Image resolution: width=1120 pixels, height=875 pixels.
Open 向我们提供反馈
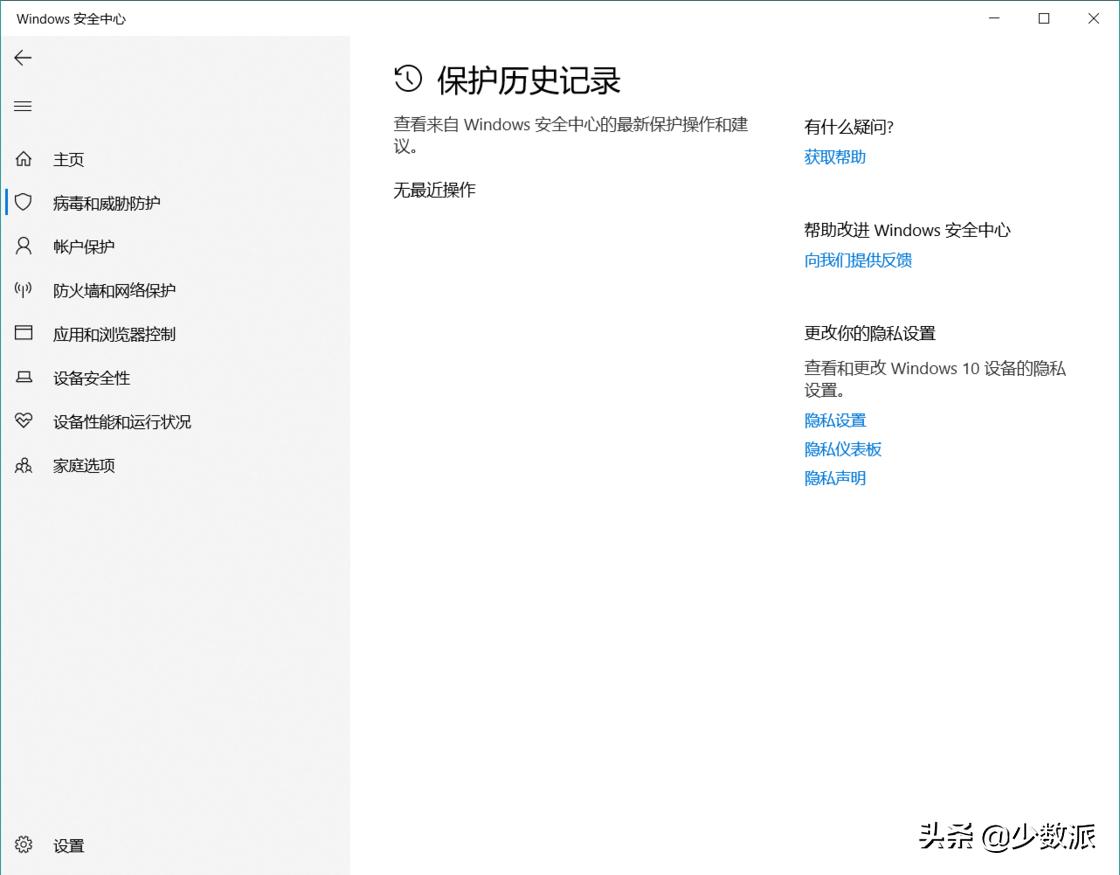[857, 260]
